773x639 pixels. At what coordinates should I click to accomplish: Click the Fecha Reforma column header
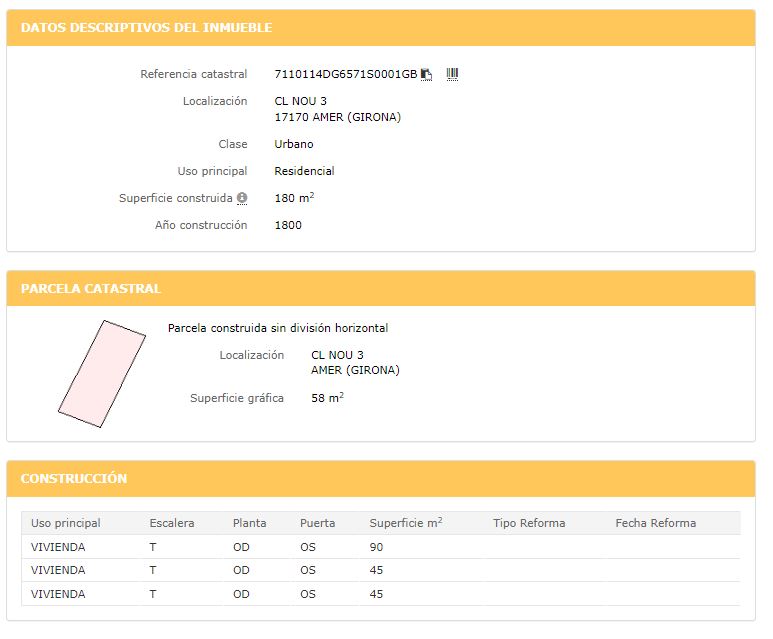pyautogui.click(x=656, y=523)
